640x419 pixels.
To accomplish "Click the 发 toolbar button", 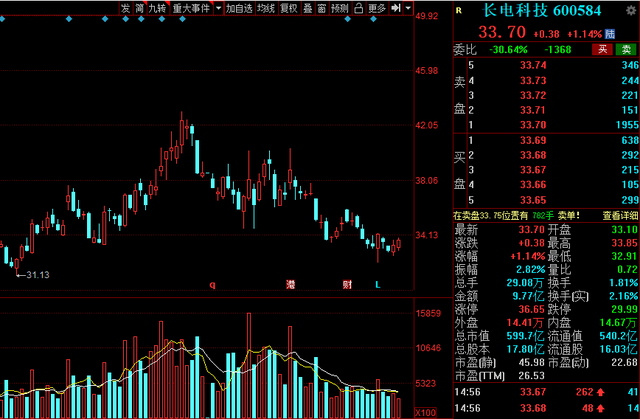I will point(125,8).
